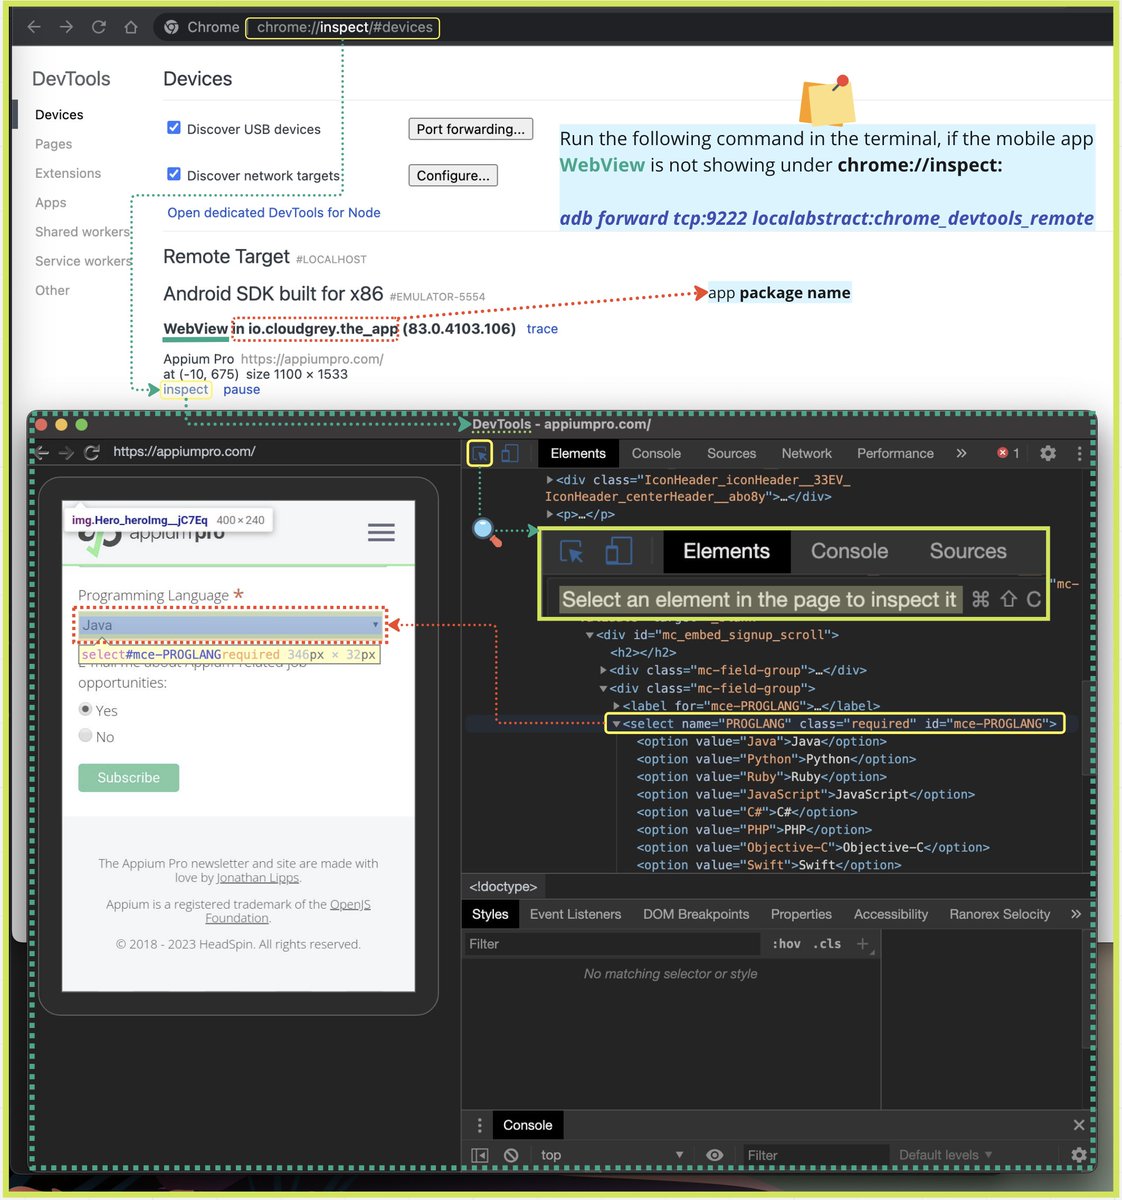Open DevTools three-dot customize menu
1122x1200 pixels.
point(1079,454)
